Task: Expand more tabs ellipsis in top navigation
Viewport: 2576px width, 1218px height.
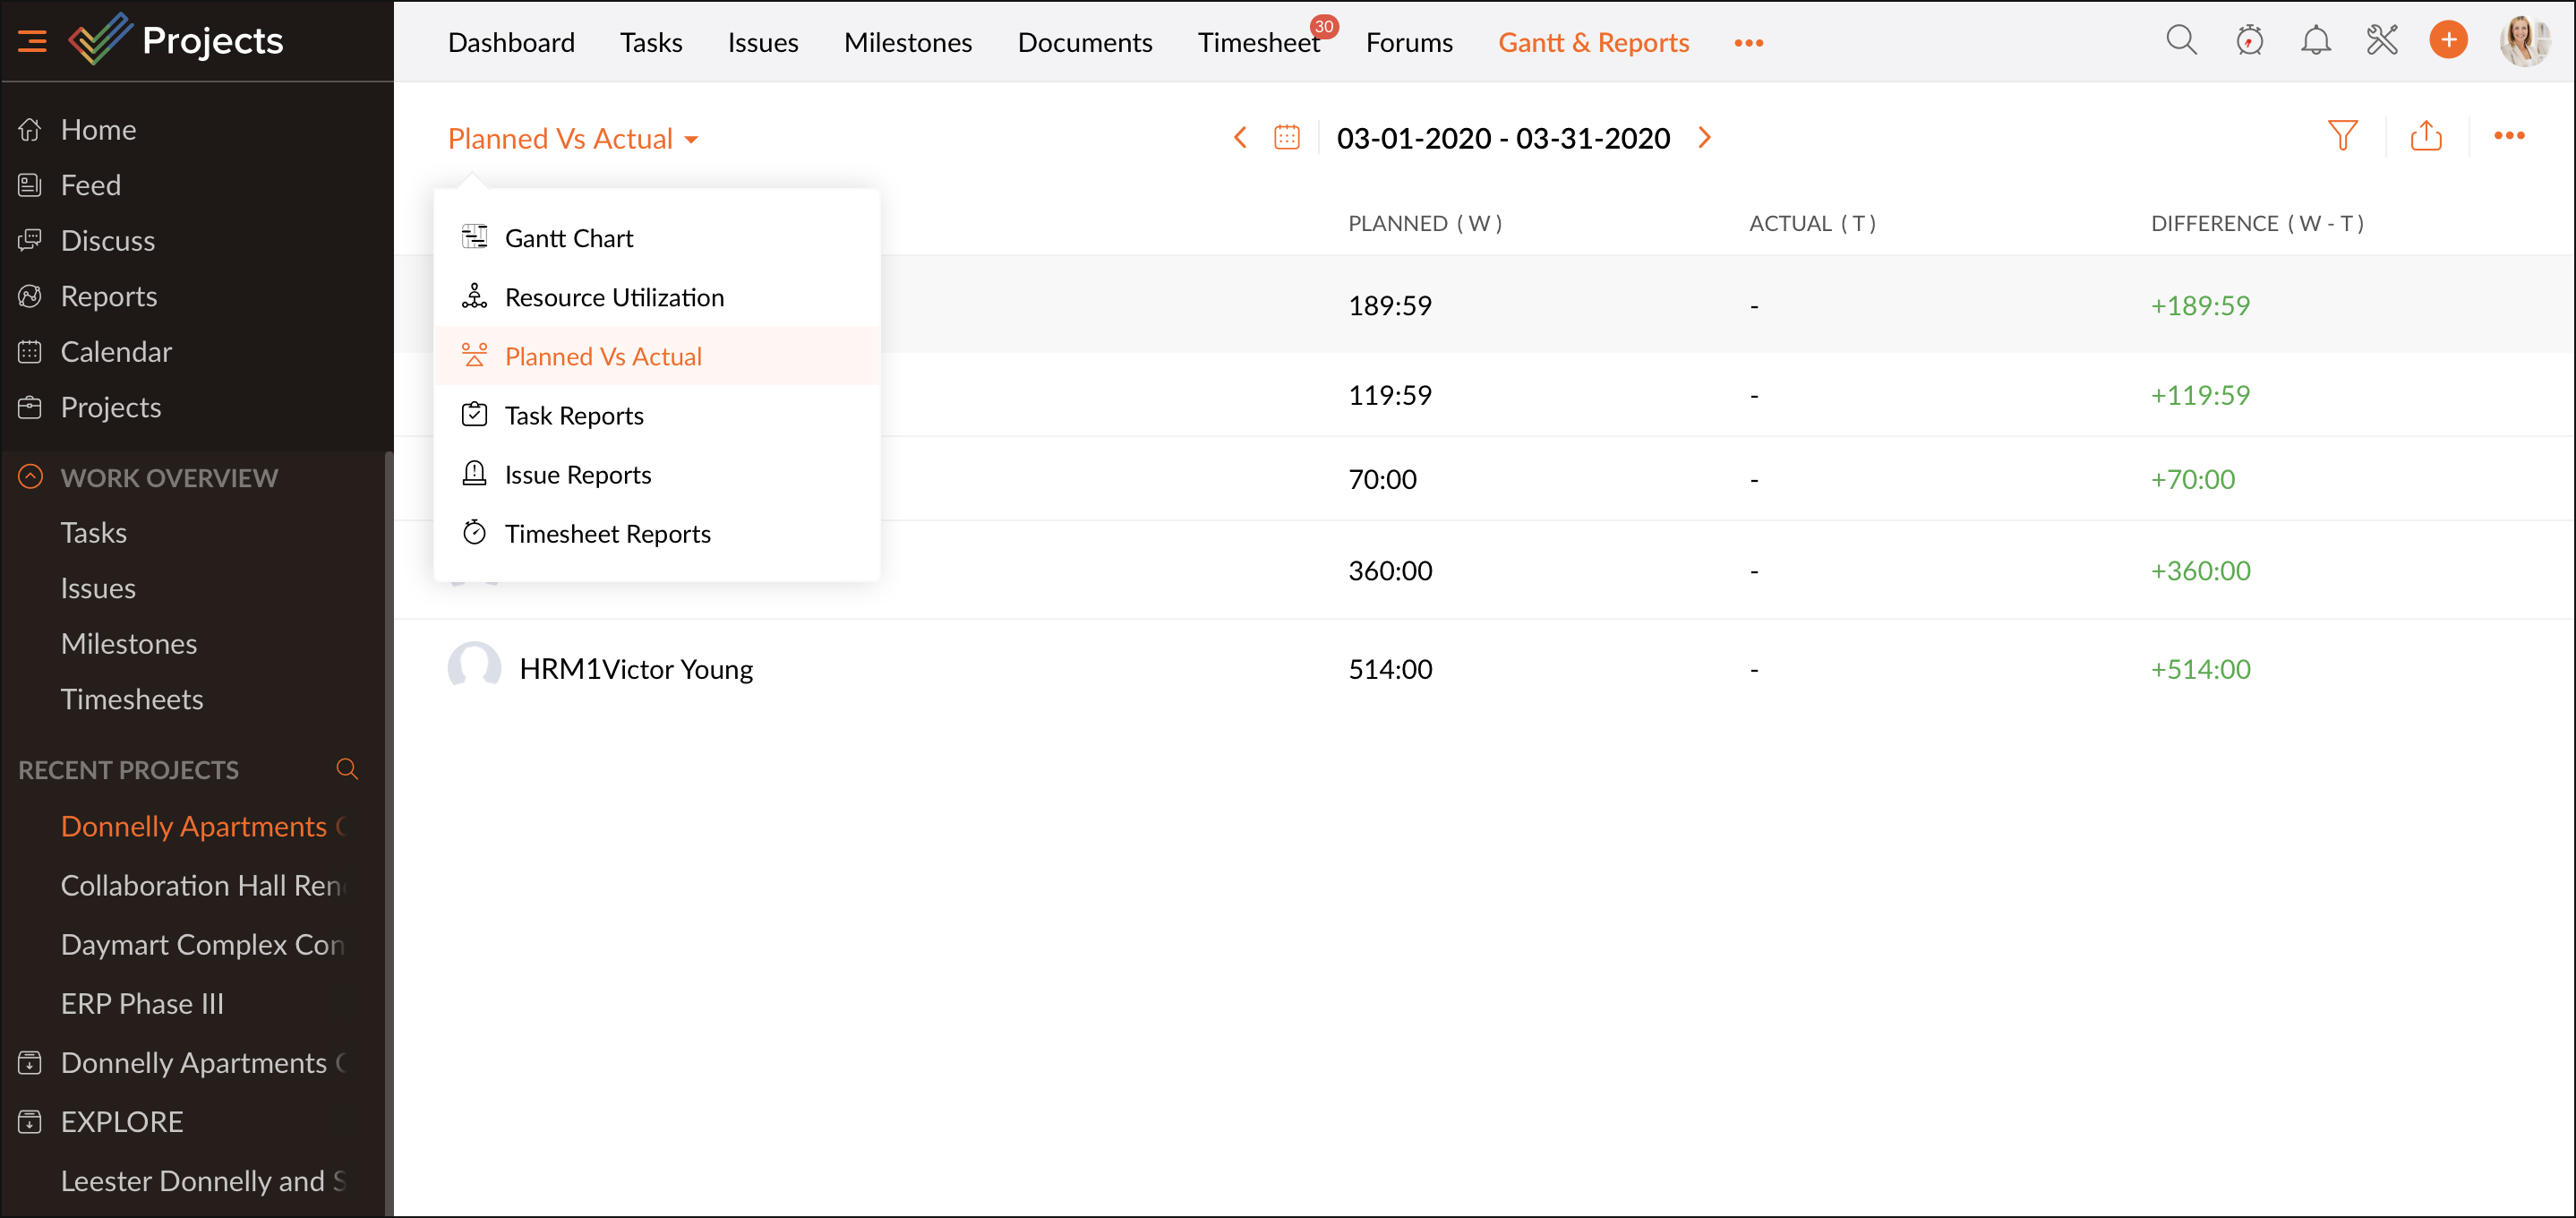Action: click(x=1748, y=43)
